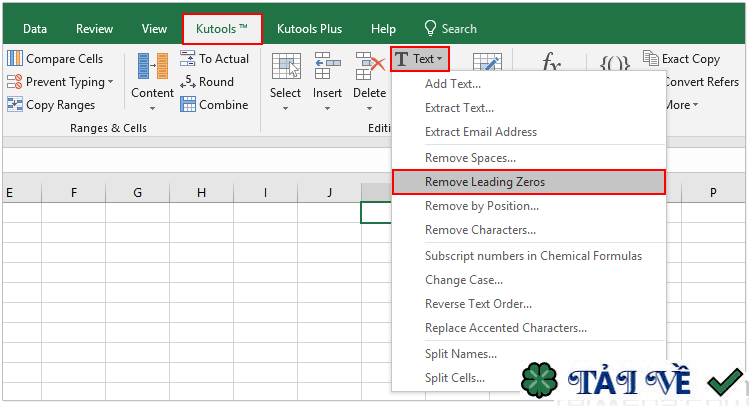The width and height of the screenshot is (751, 406).
Task: Click the Round tool icon
Action: 188,82
